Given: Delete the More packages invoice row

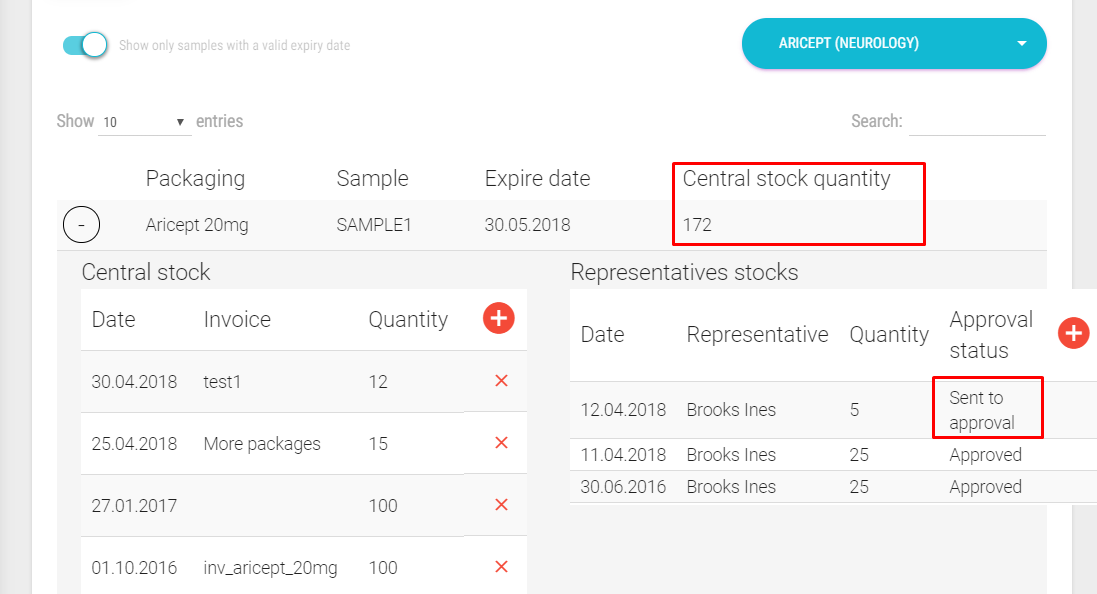Looking at the screenshot, I should pos(501,443).
